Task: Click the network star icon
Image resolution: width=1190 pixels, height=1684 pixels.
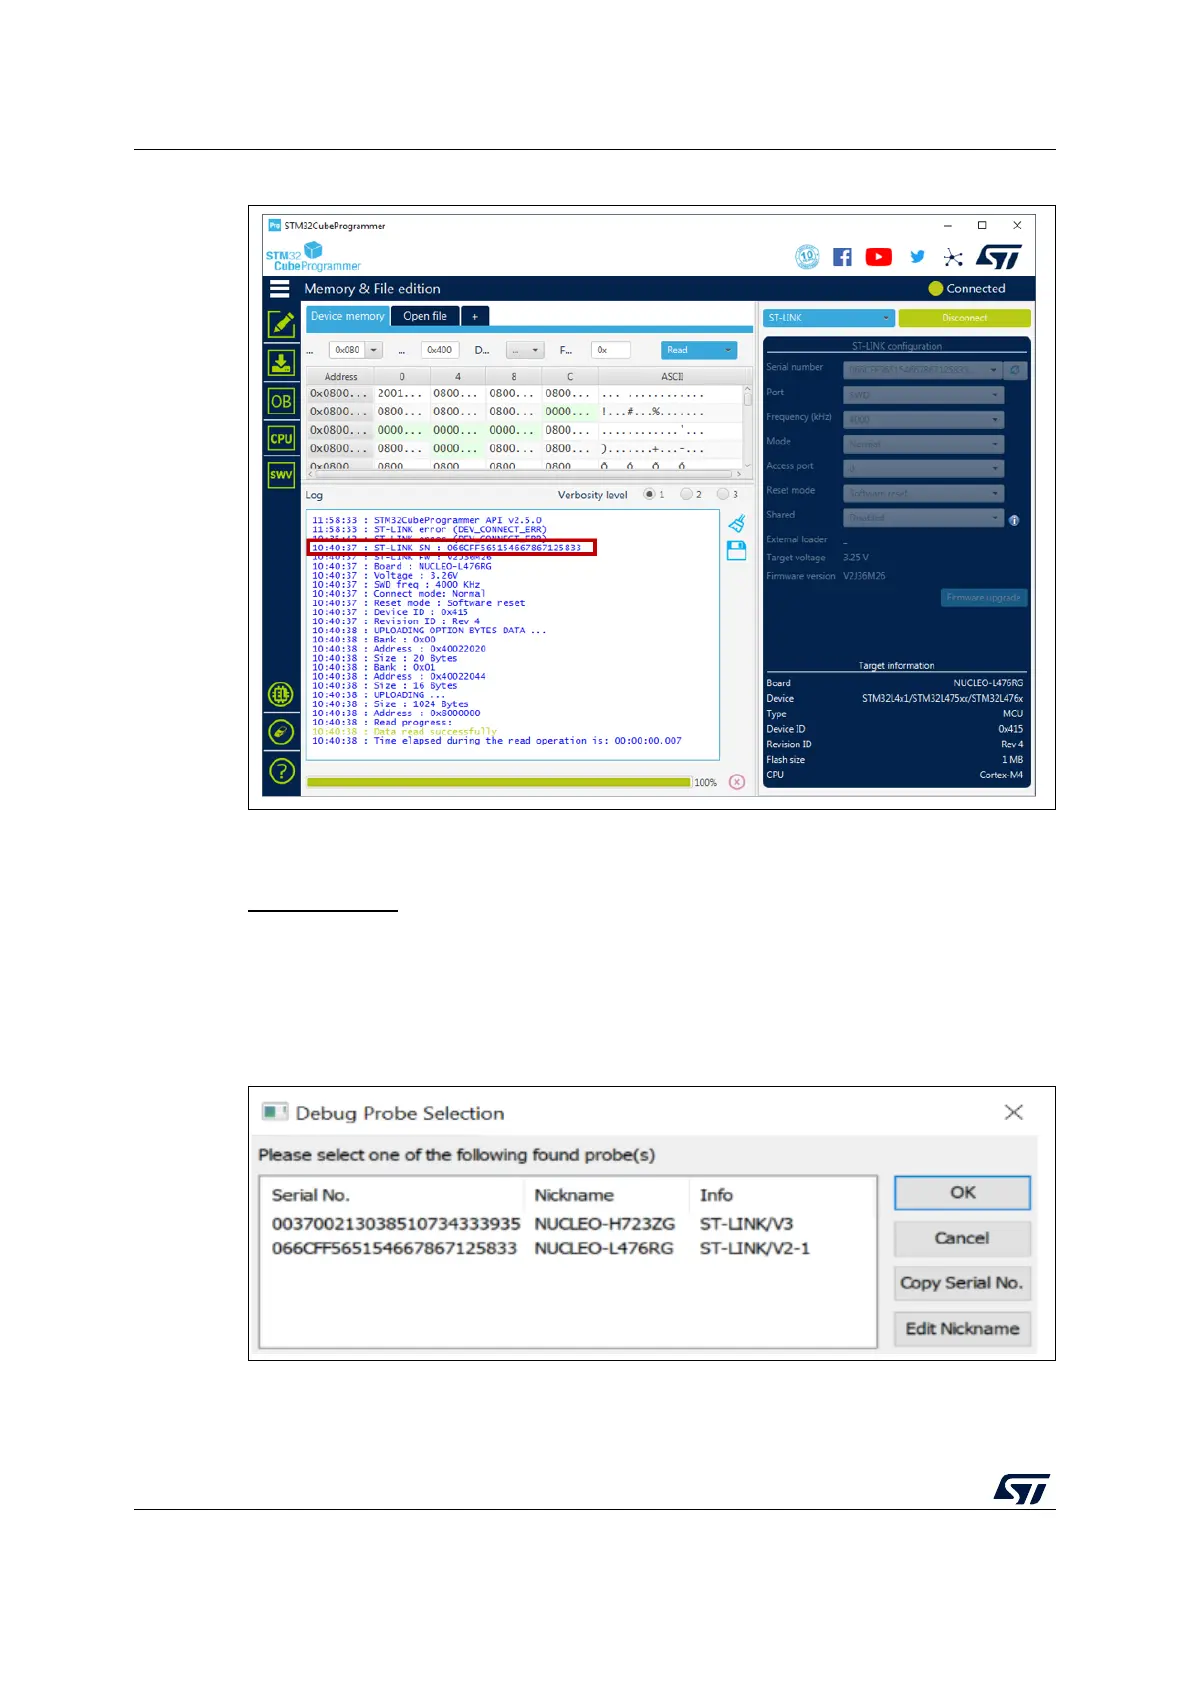Action: [x=953, y=258]
